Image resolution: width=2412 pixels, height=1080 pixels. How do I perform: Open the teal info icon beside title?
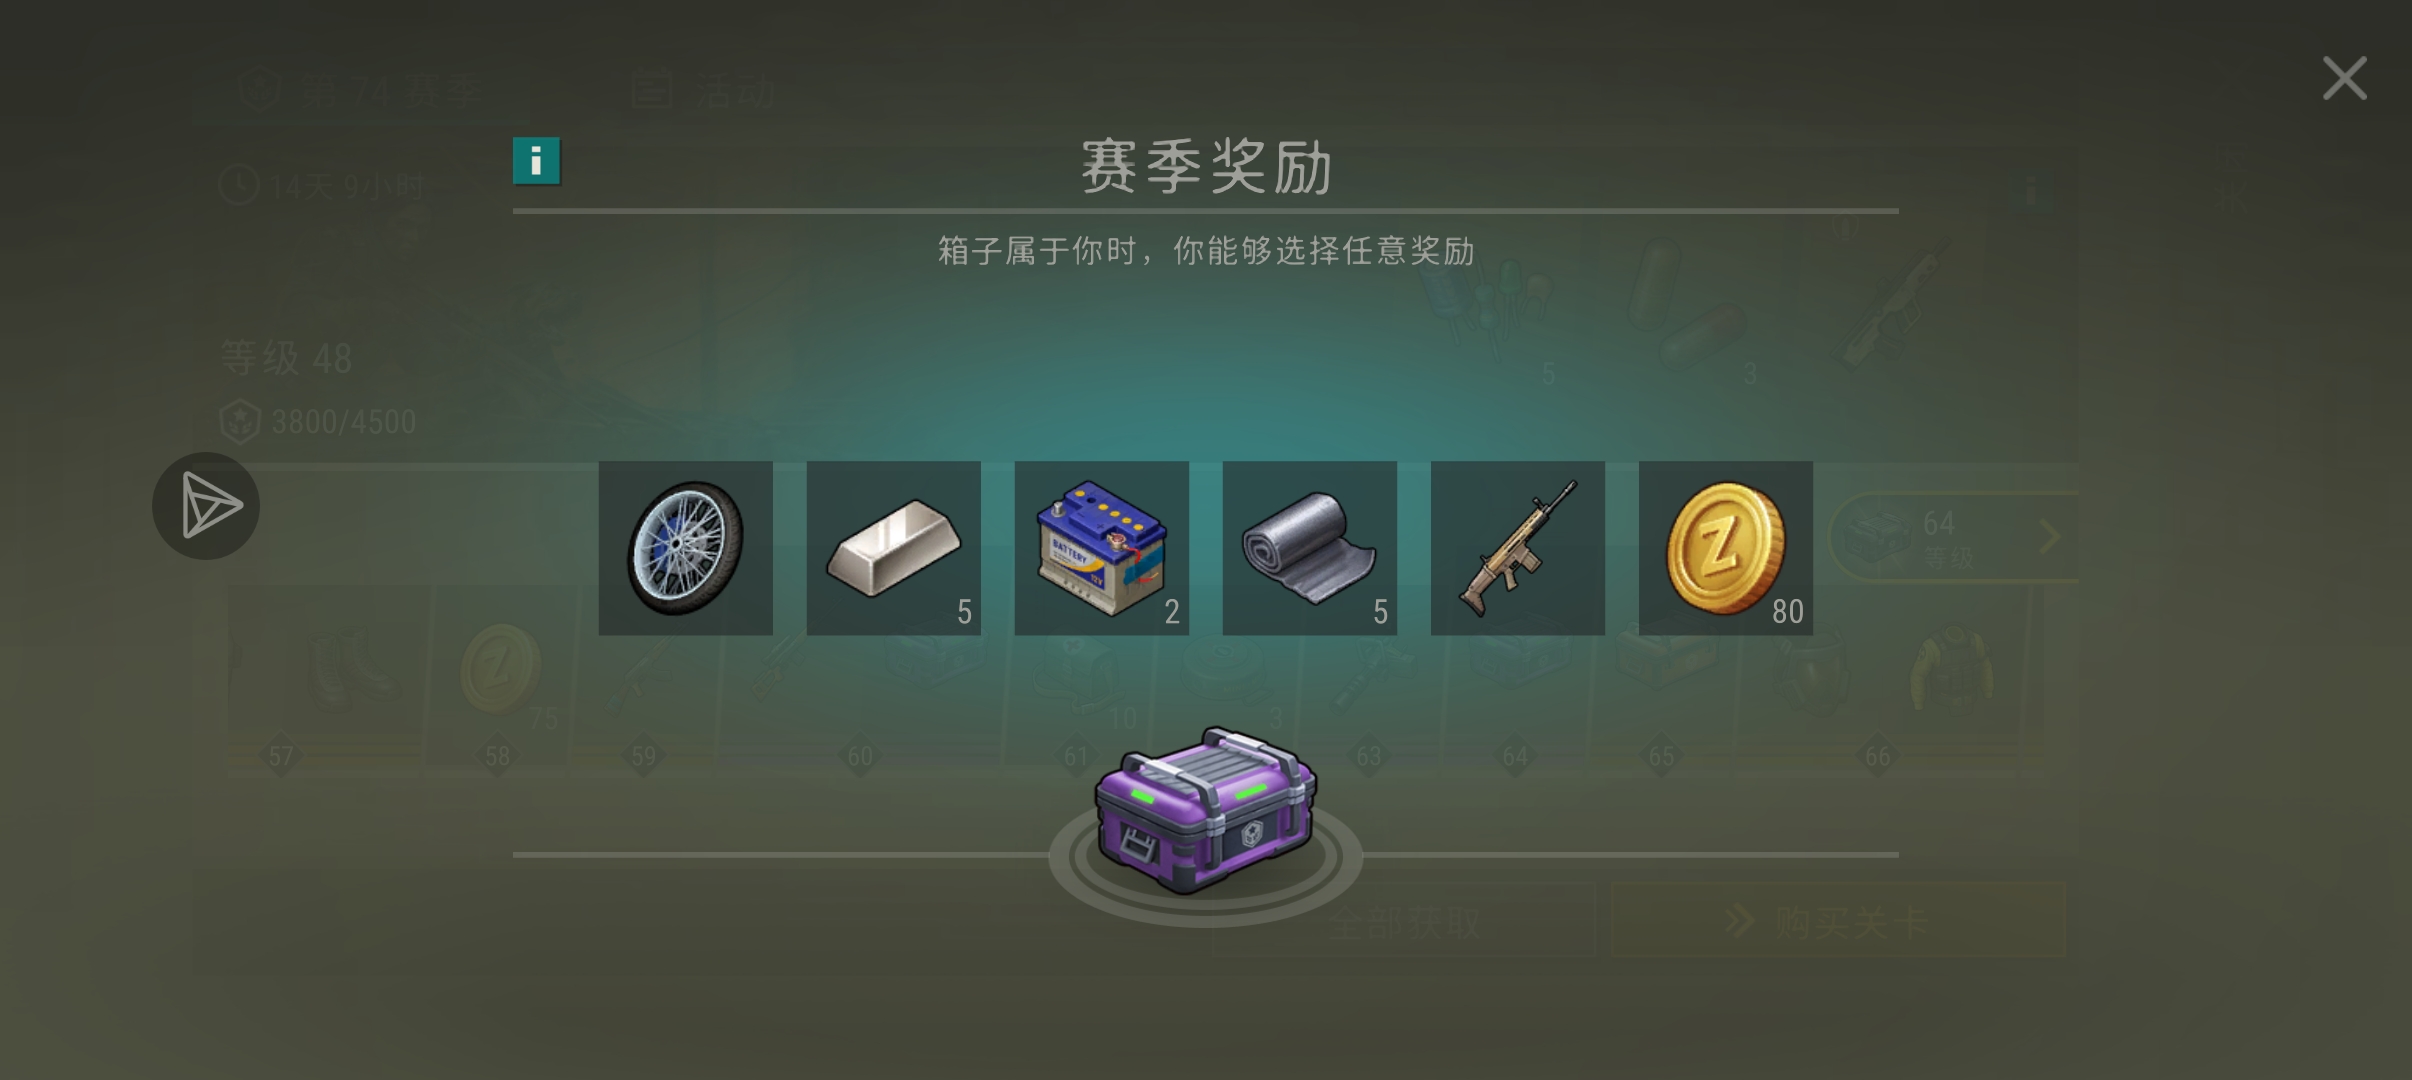point(536,161)
